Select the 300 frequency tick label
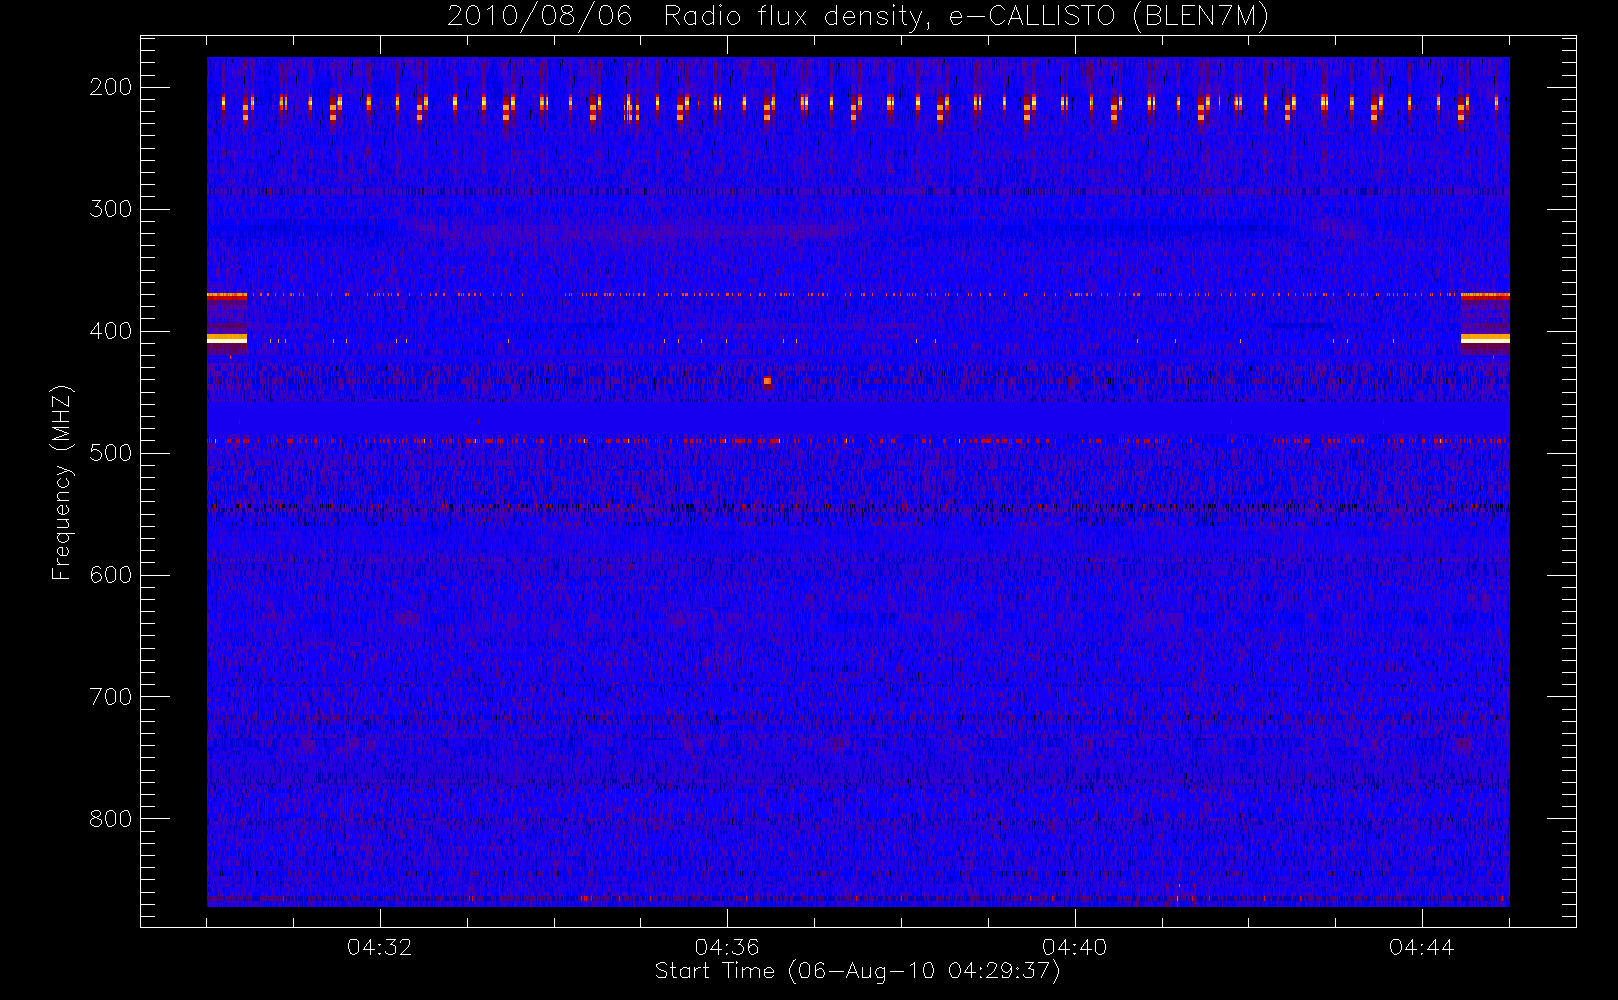 pyautogui.click(x=111, y=209)
